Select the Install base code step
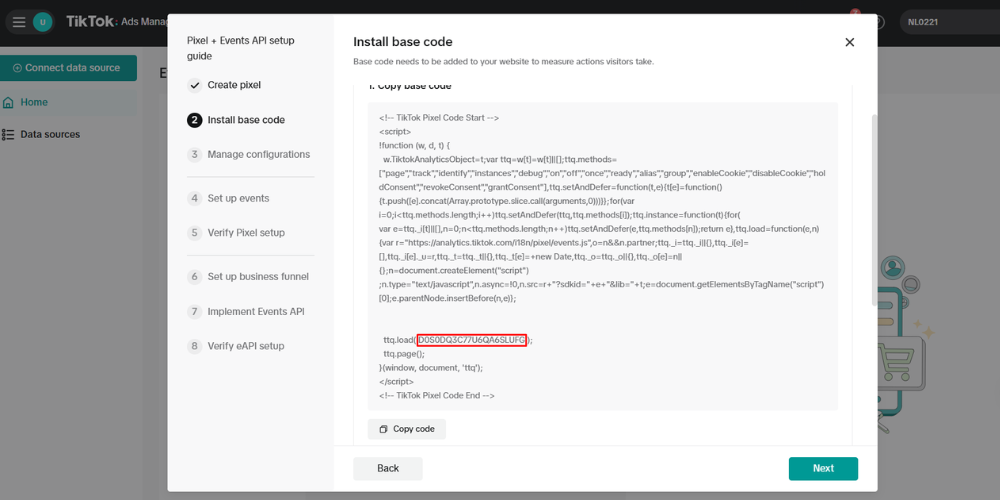The image size is (1000, 500). pyautogui.click(x=246, y=120)
